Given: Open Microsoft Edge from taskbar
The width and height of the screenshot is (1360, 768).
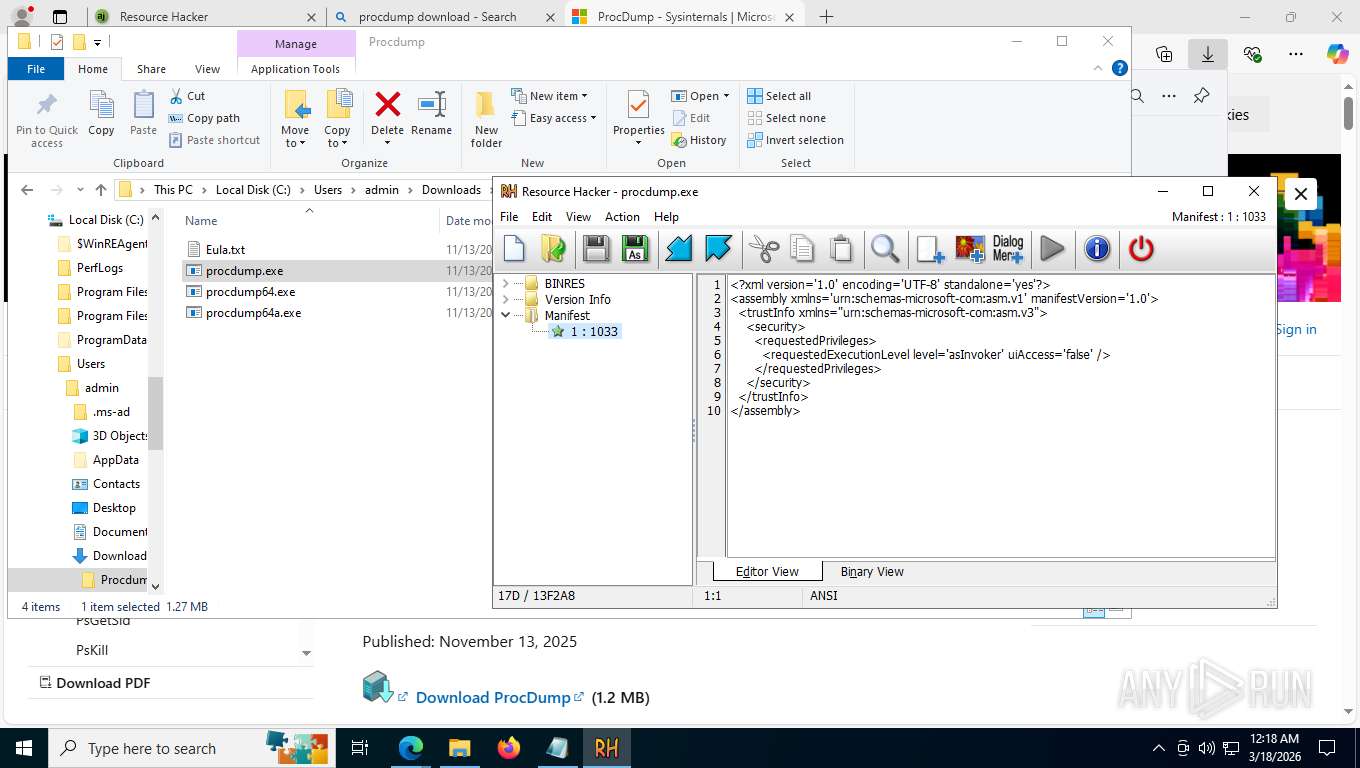Looking at the screenshot, I should (x=410, y=748).
